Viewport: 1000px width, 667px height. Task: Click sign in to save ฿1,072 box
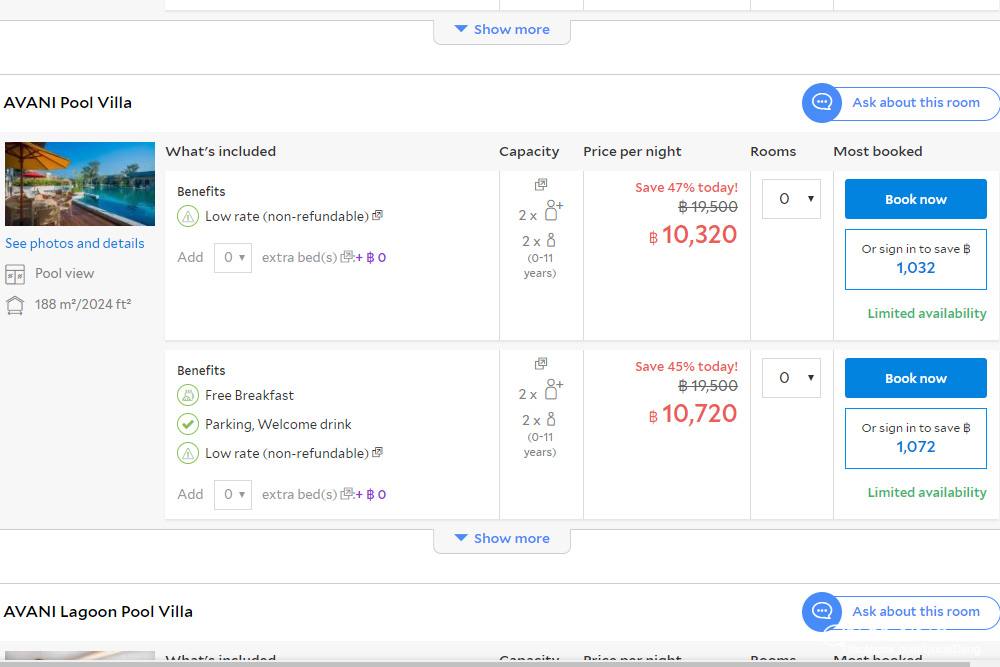tap(915, 438)
